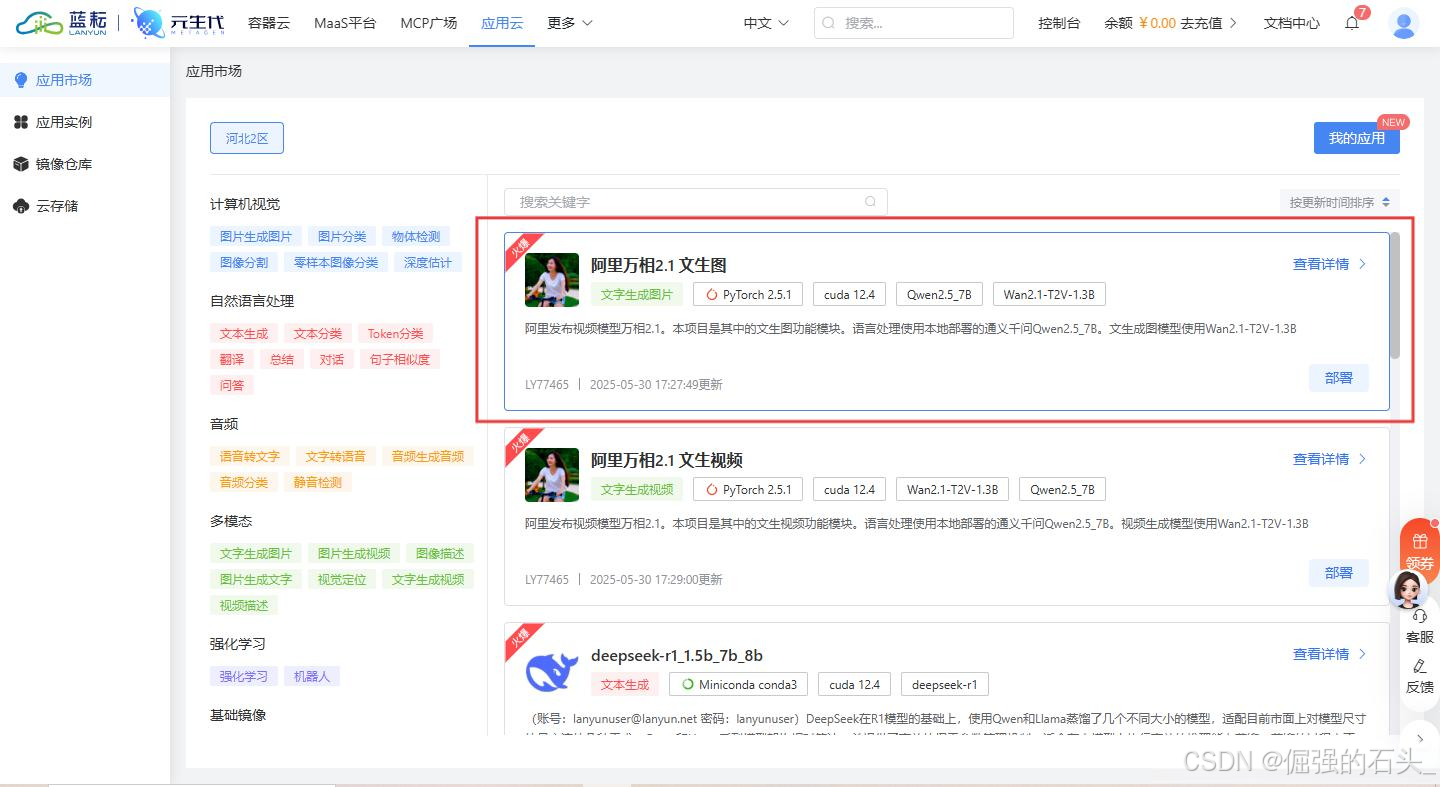The height and width of the screenshot is (787, 1440).
Task: Open 文档中心 link
Action: pyautogui.click(x=1292, y=23)
